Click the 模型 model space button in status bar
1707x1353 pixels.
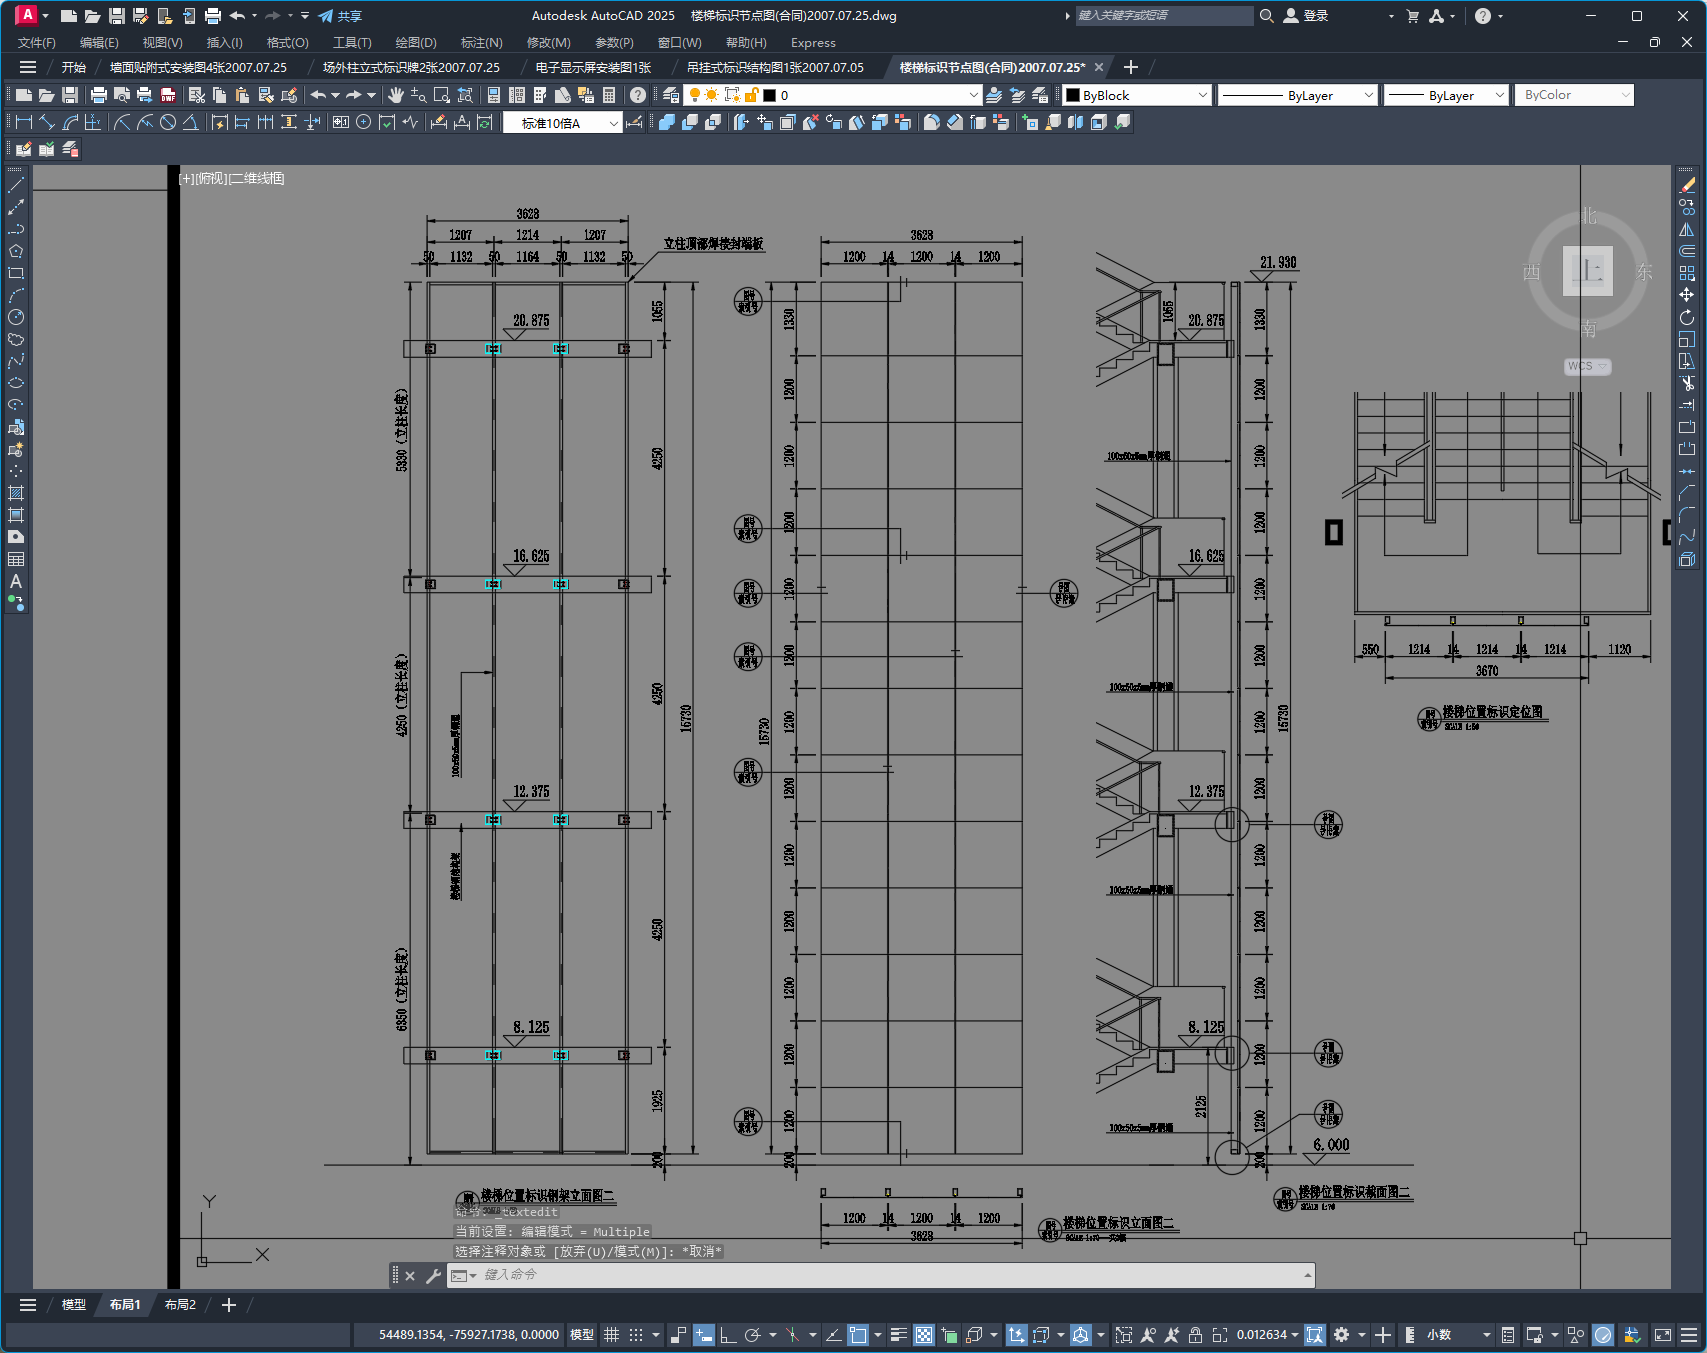click(582, 1334)
